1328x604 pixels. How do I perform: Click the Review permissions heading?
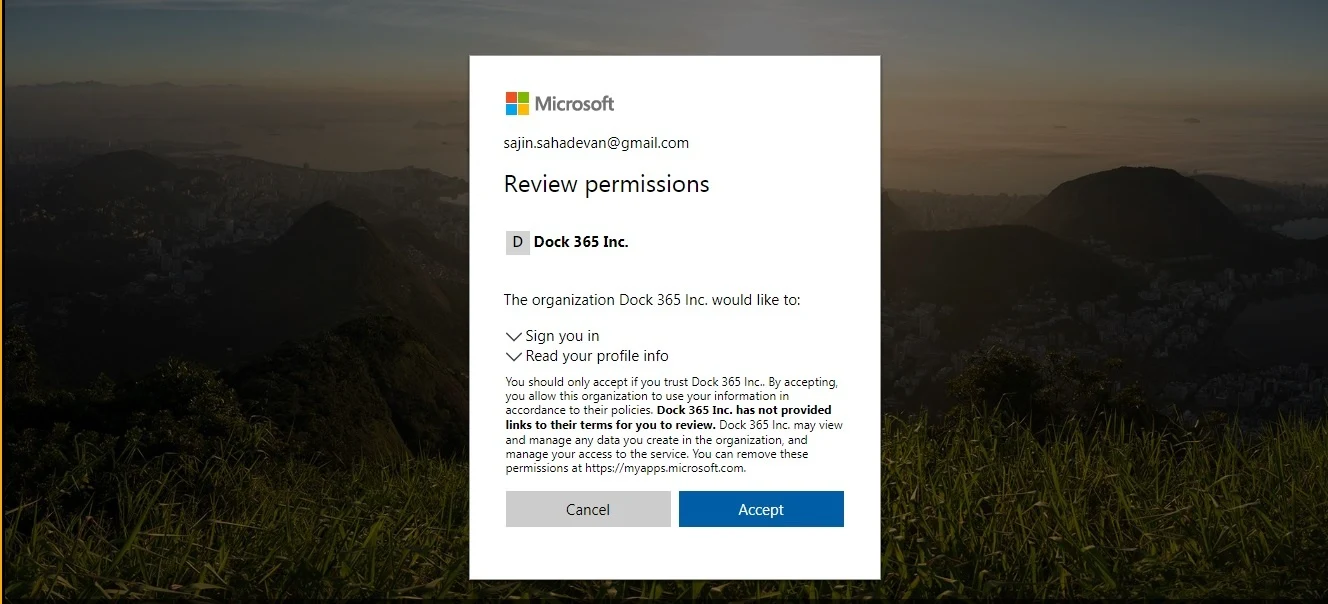point(606,184)
